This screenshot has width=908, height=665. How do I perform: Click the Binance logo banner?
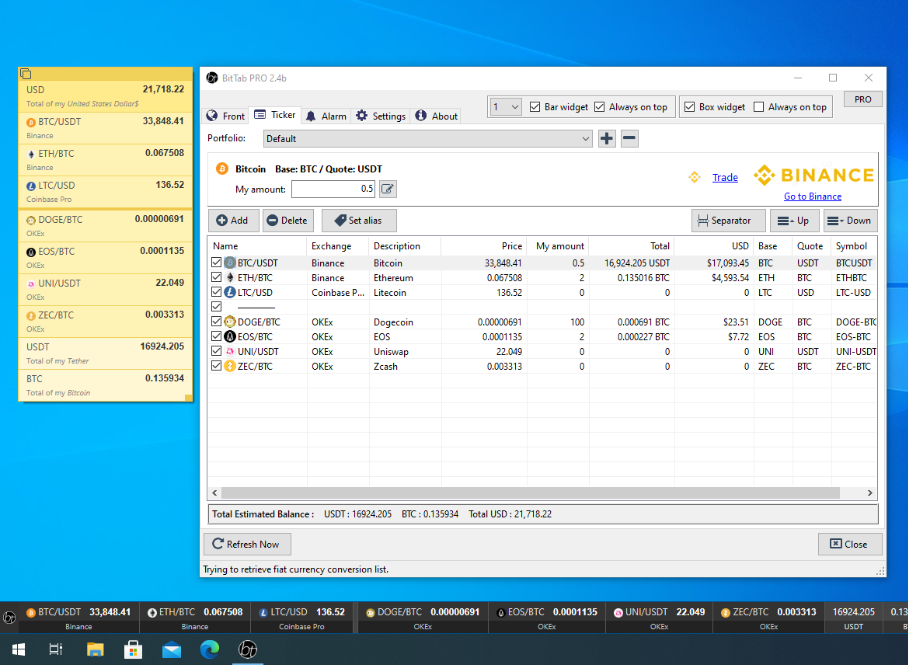814,175
